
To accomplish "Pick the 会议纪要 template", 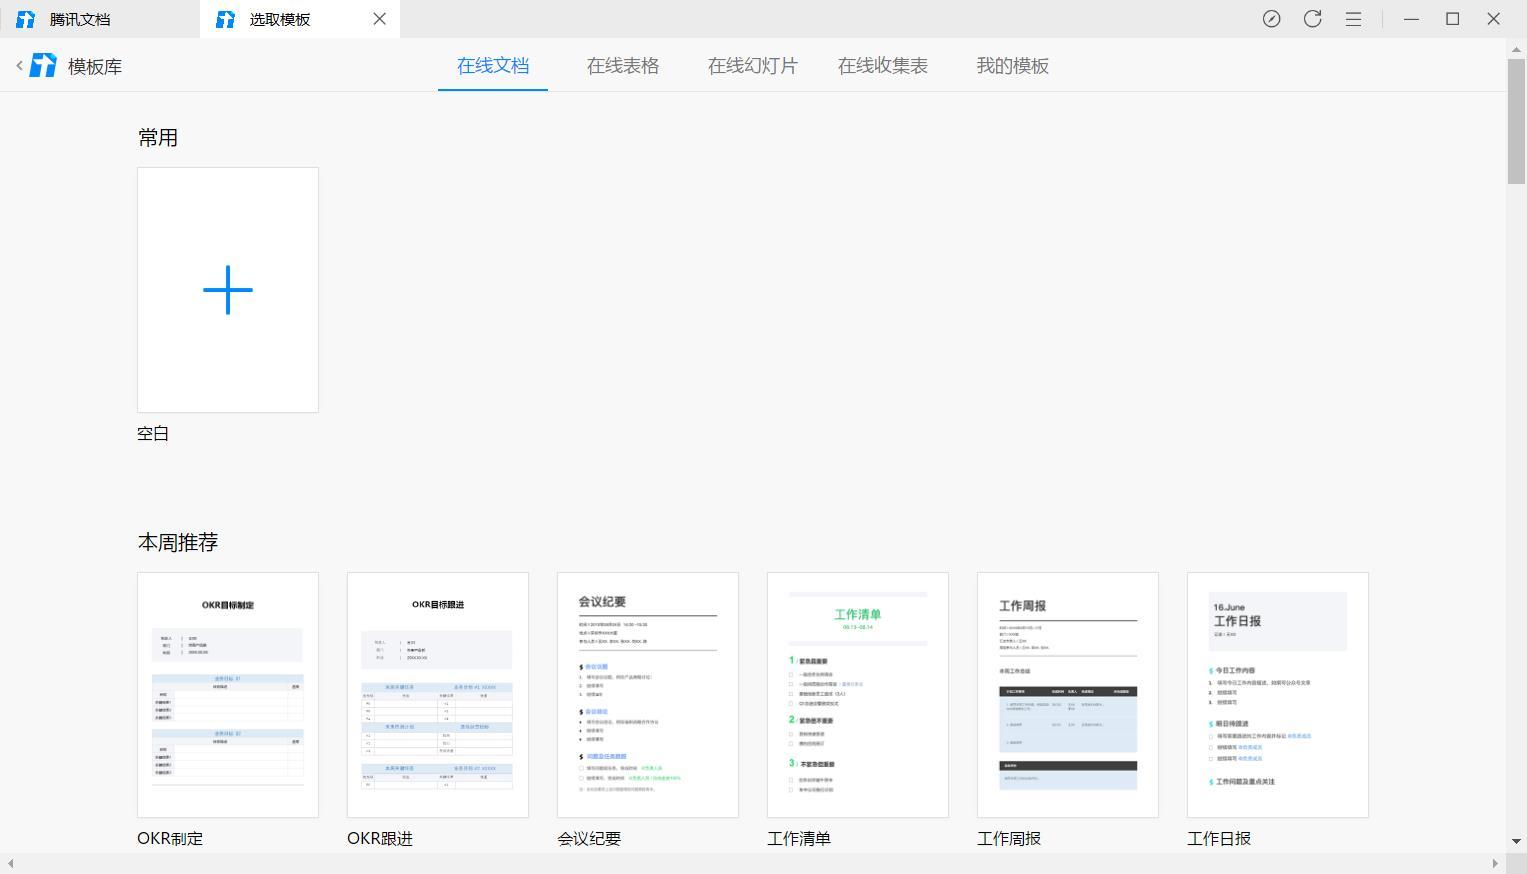I will point(648,695).
